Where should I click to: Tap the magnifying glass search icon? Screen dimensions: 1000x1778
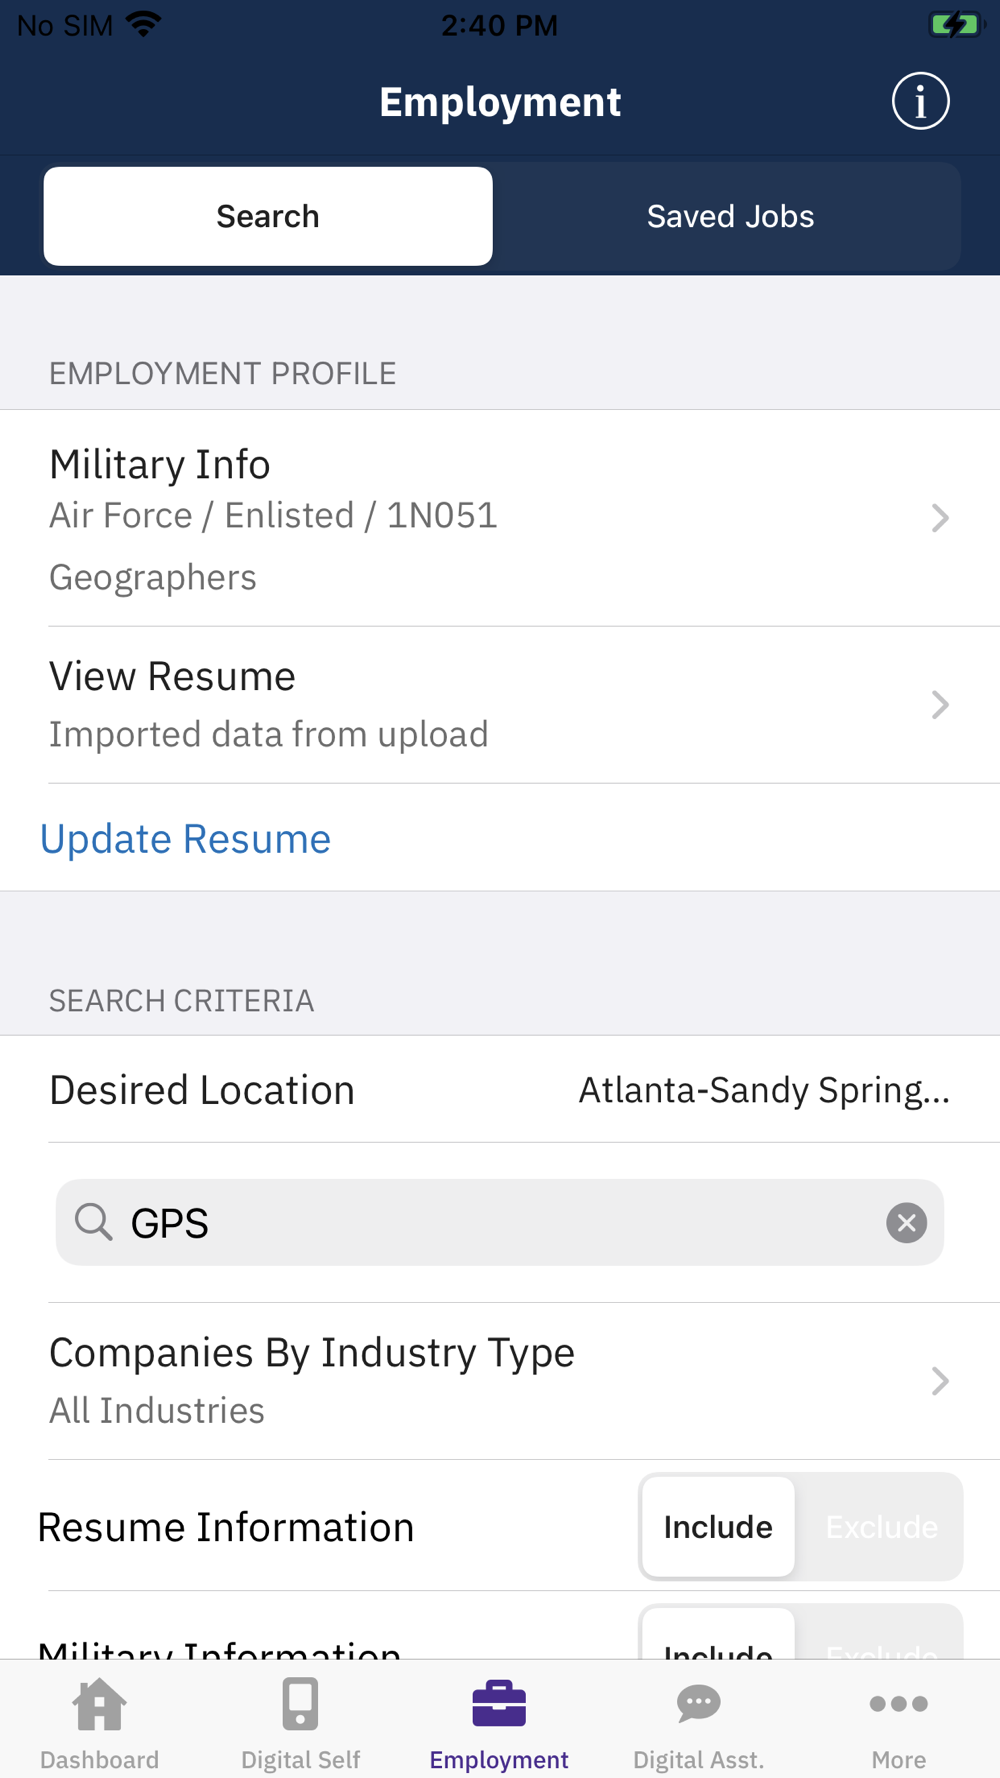pyautogui.click(x=94, y=1222)
